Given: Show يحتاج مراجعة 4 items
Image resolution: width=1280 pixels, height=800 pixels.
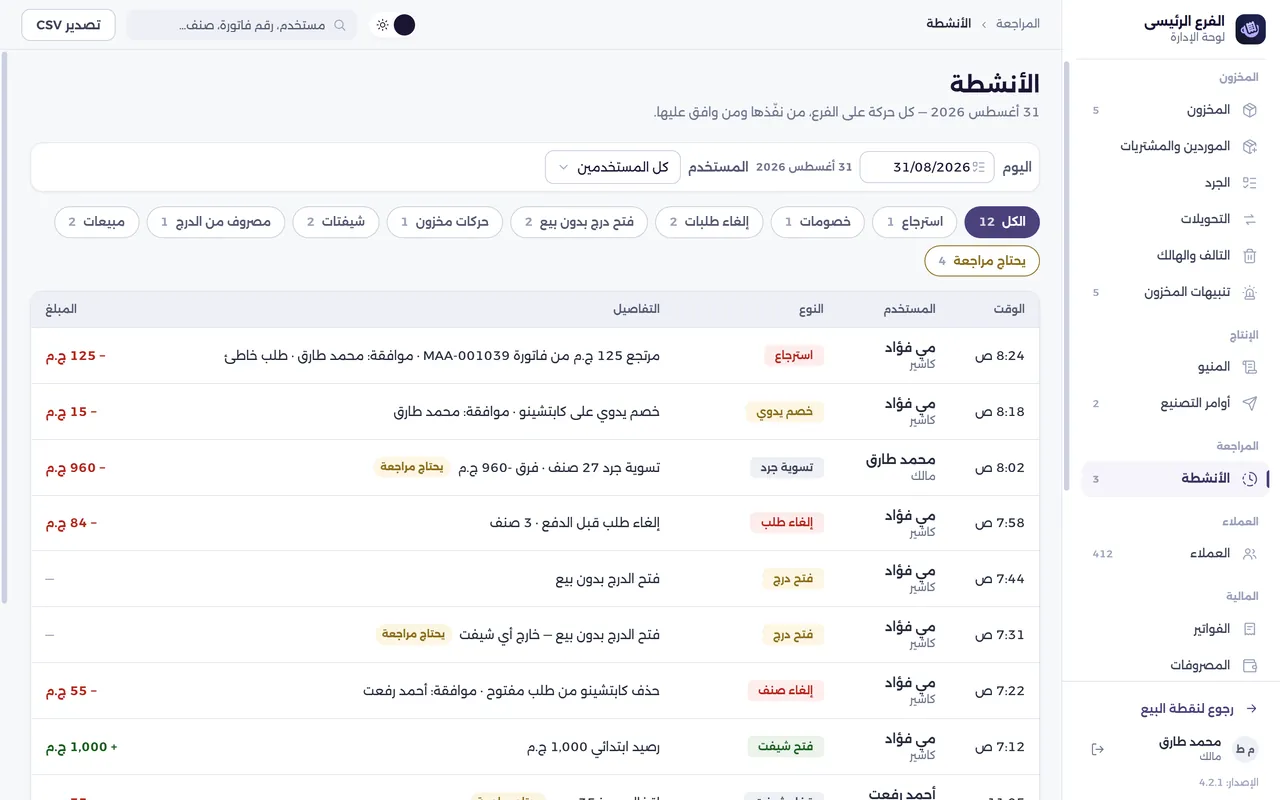Looking at the screenshot, I should 982,261.
